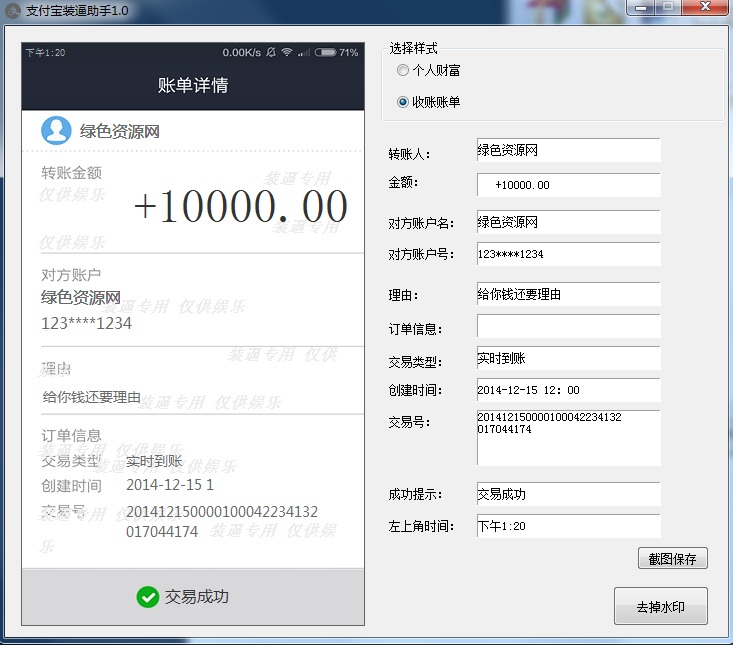The image size is (733, 645).
Task: Click the 创建时间 label in phone preview
Action: pos(72,486)
